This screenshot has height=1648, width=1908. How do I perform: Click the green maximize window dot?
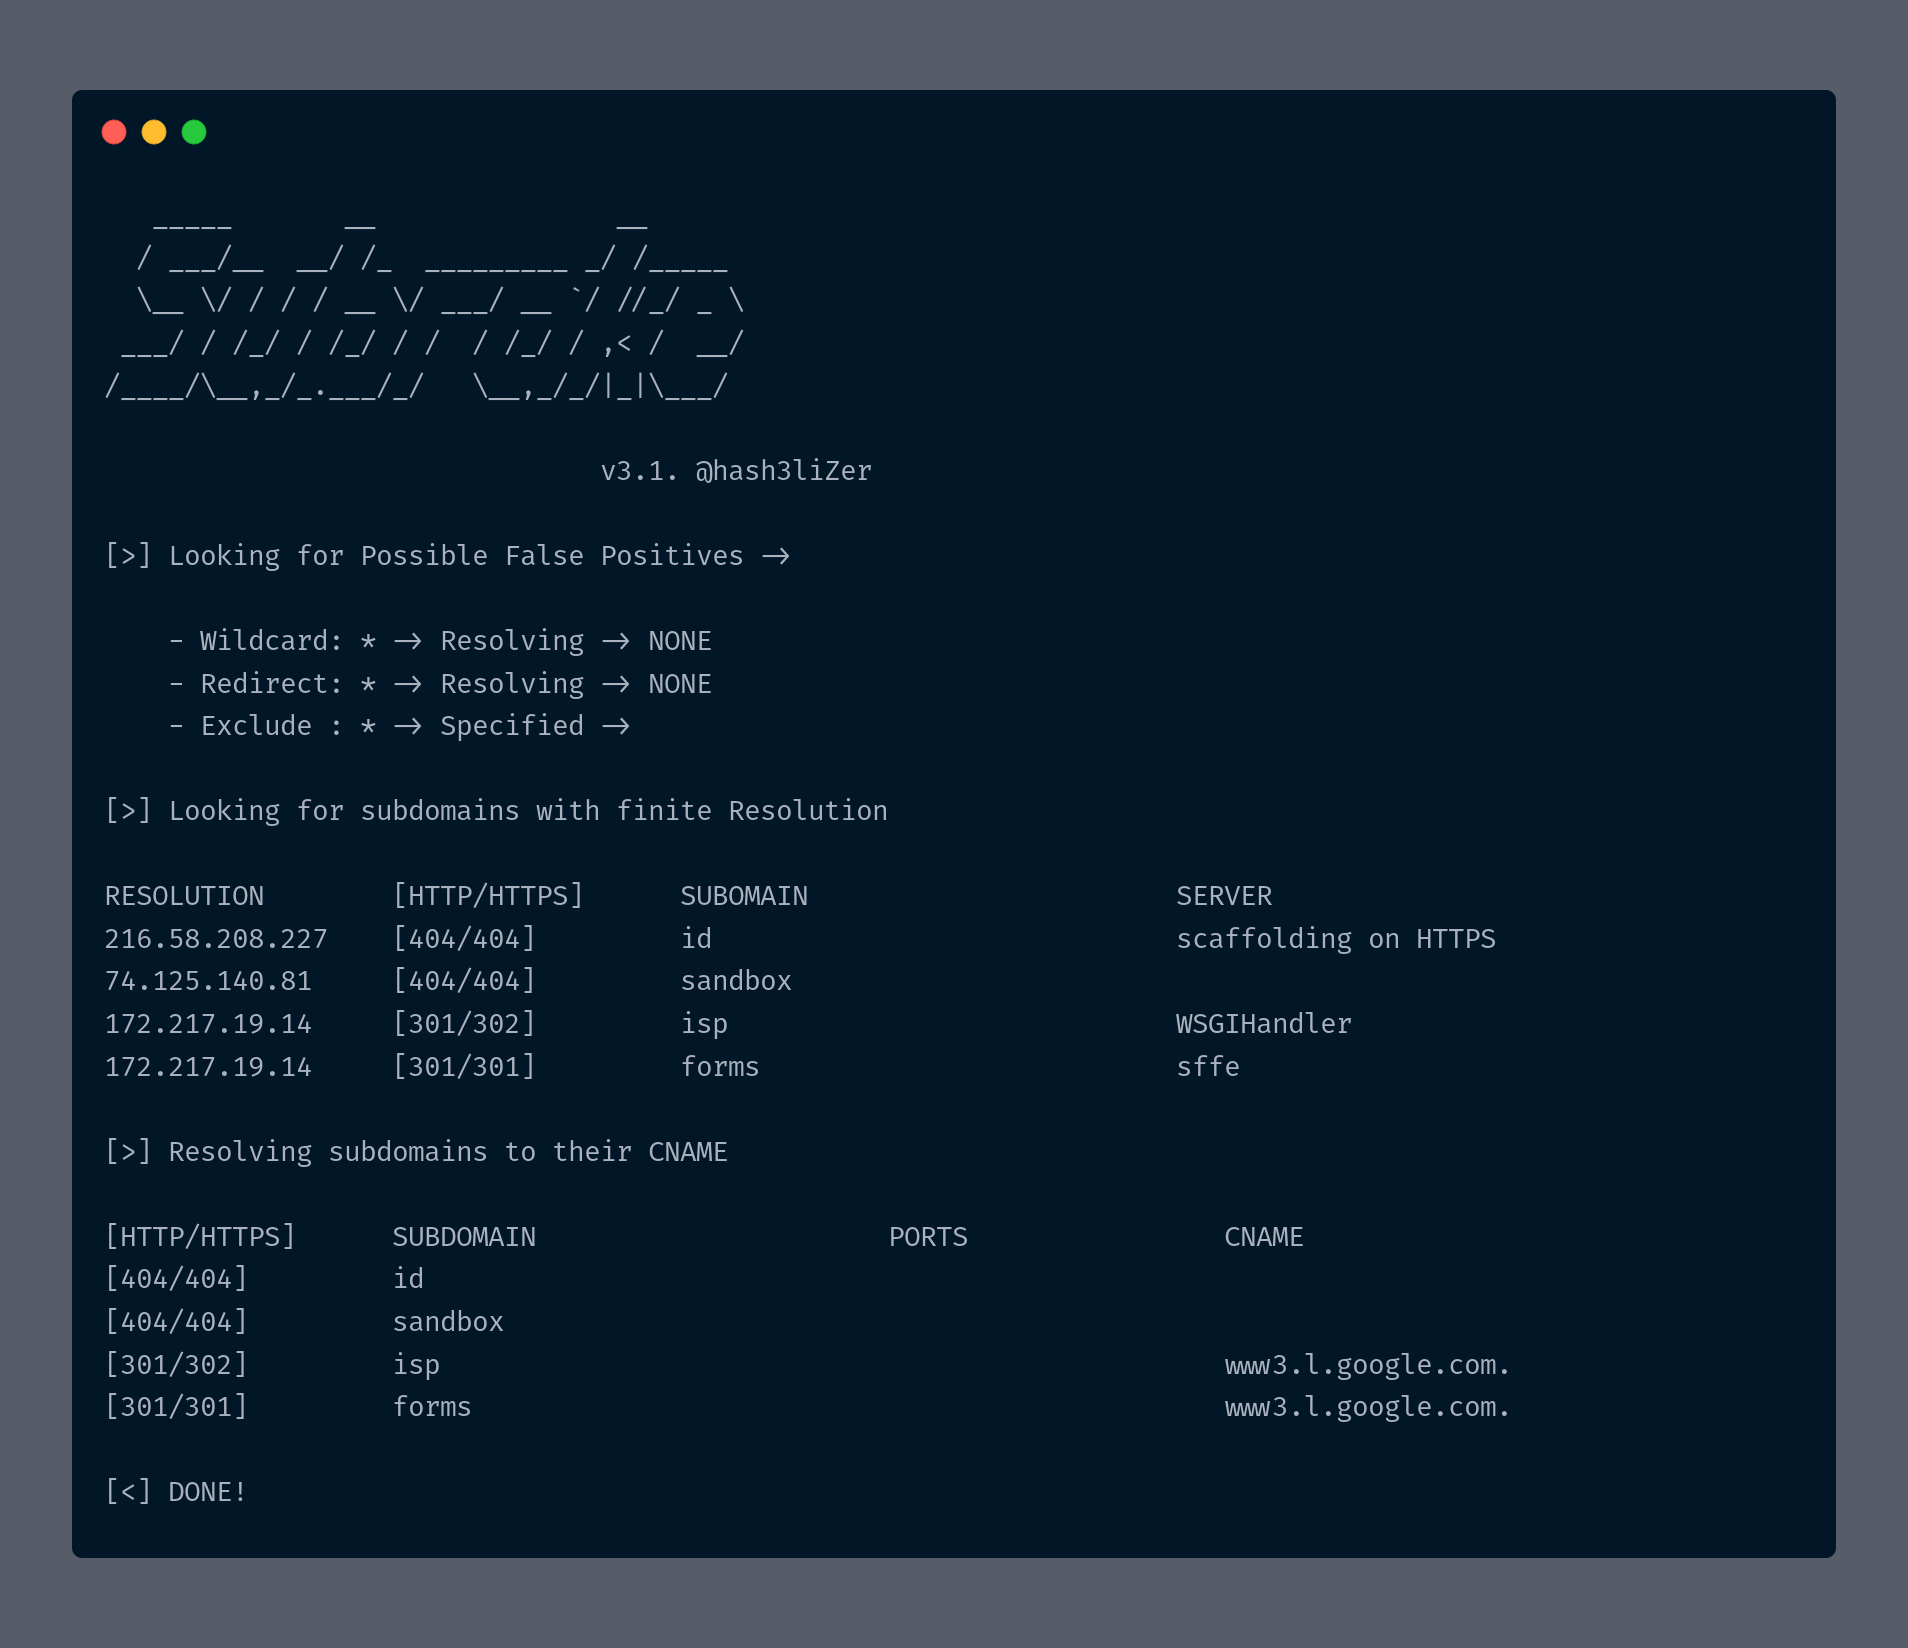[x=194, y=132]
